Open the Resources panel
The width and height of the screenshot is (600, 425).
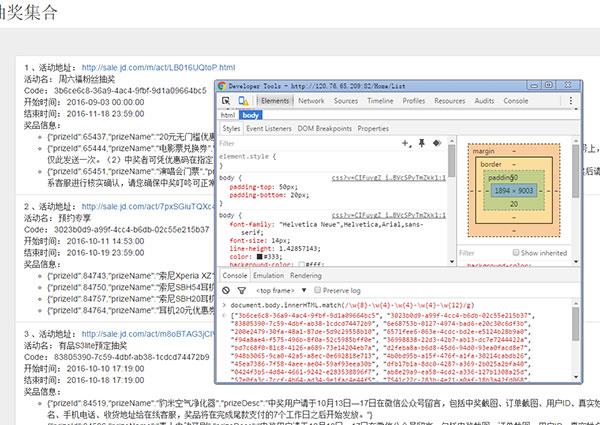click(x=450, y=101)
